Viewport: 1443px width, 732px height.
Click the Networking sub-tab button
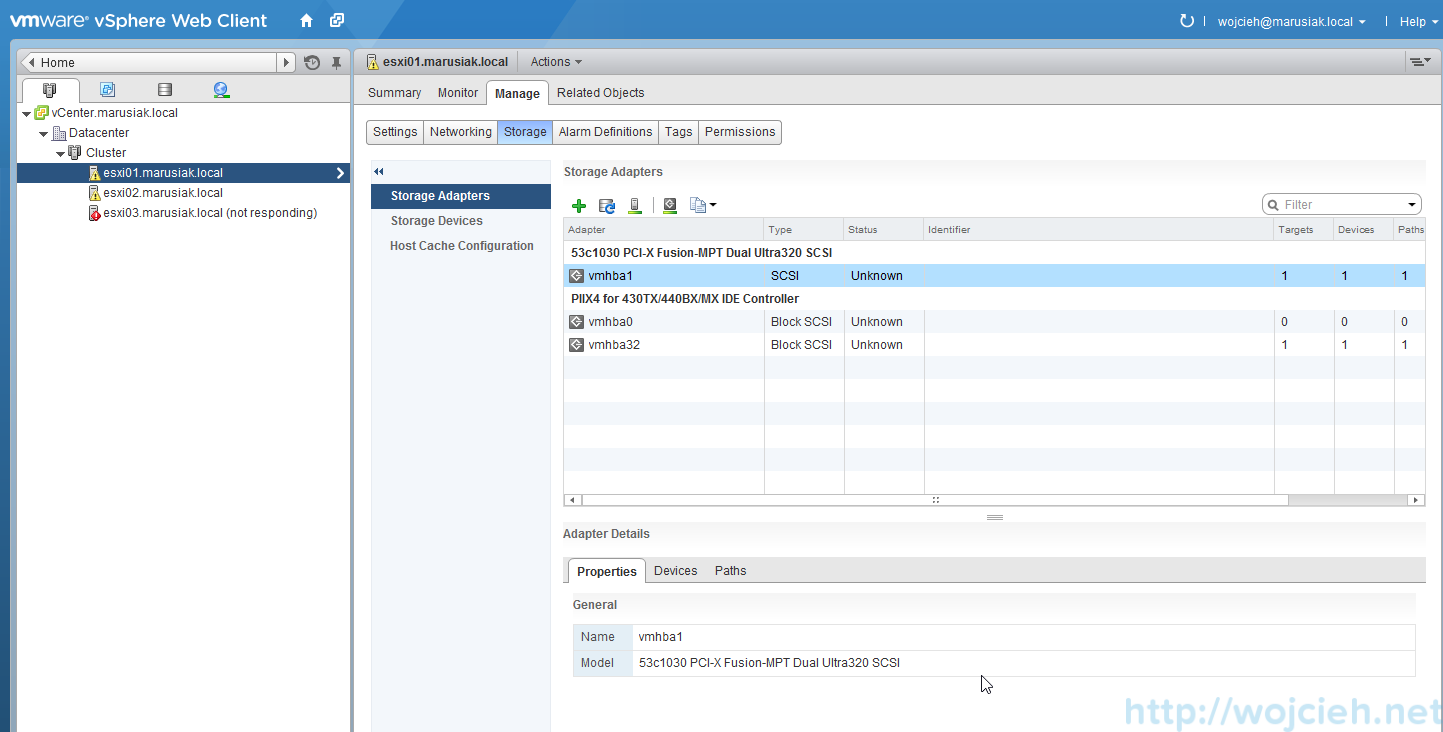click(460, 132)
